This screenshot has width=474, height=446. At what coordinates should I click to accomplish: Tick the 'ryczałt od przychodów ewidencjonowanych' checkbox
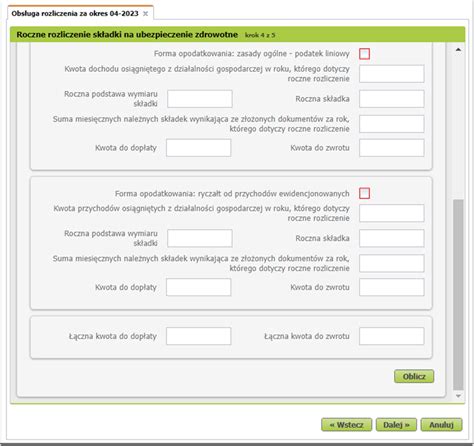coord(364,193)
